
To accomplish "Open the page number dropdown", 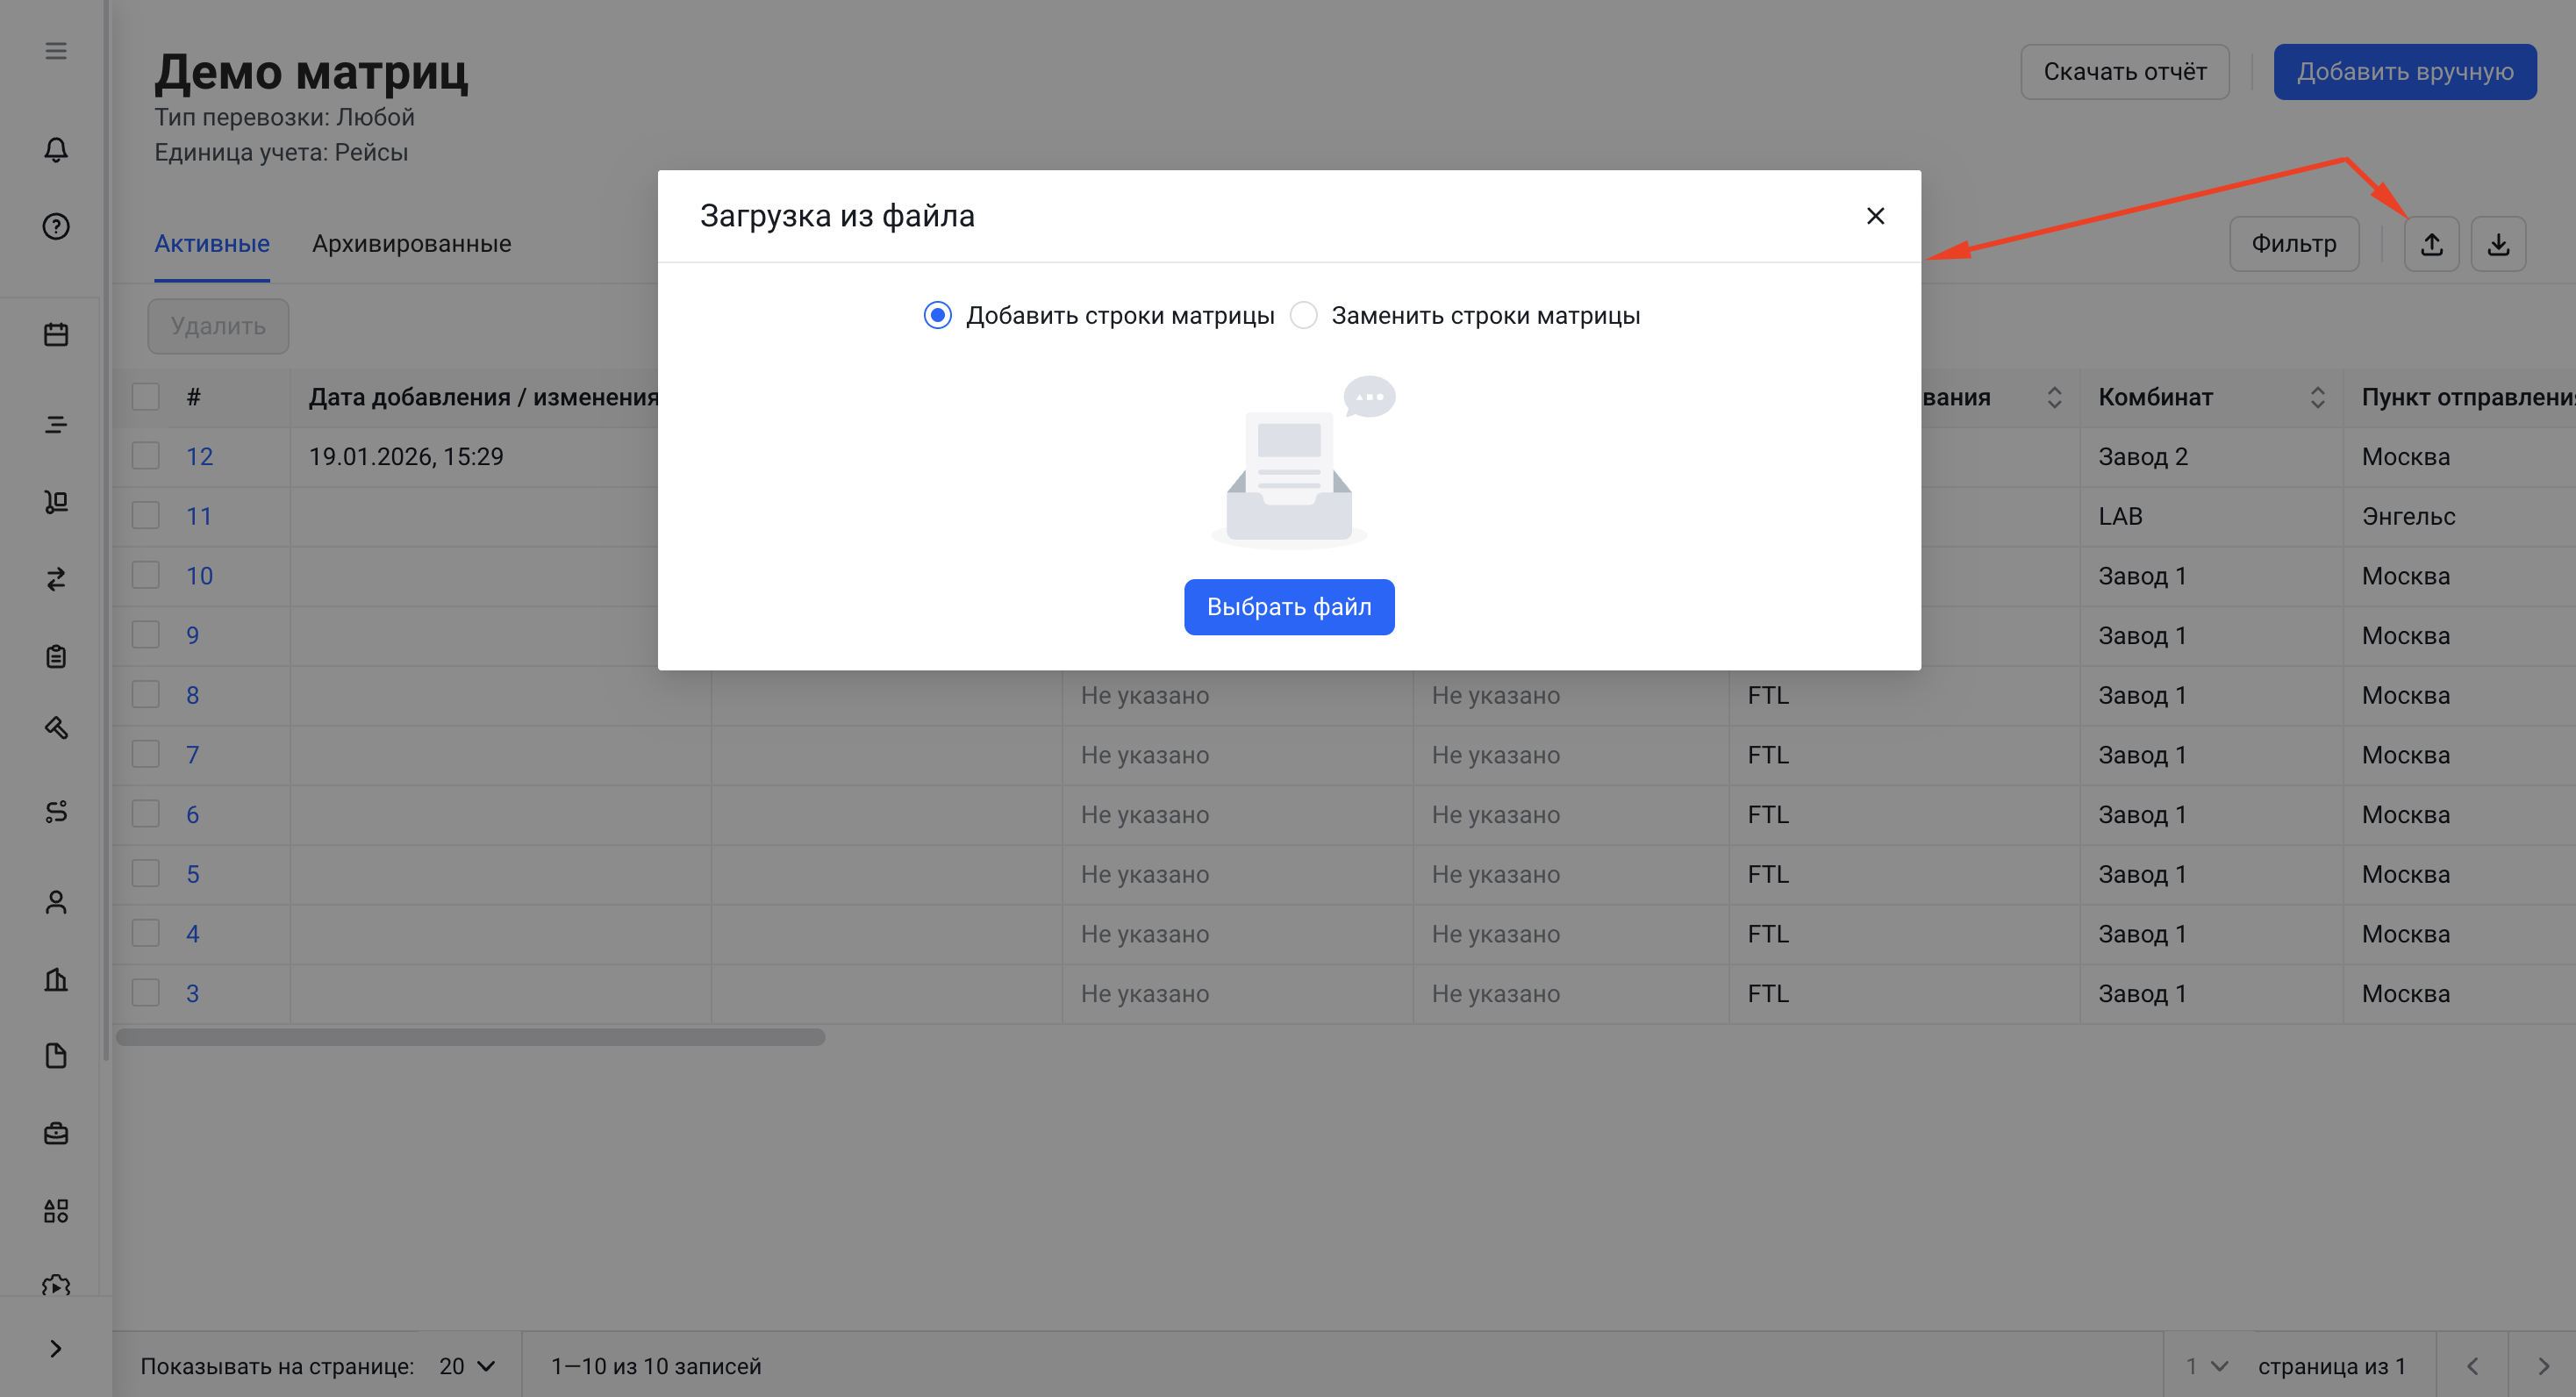I will [2206, 1365].
